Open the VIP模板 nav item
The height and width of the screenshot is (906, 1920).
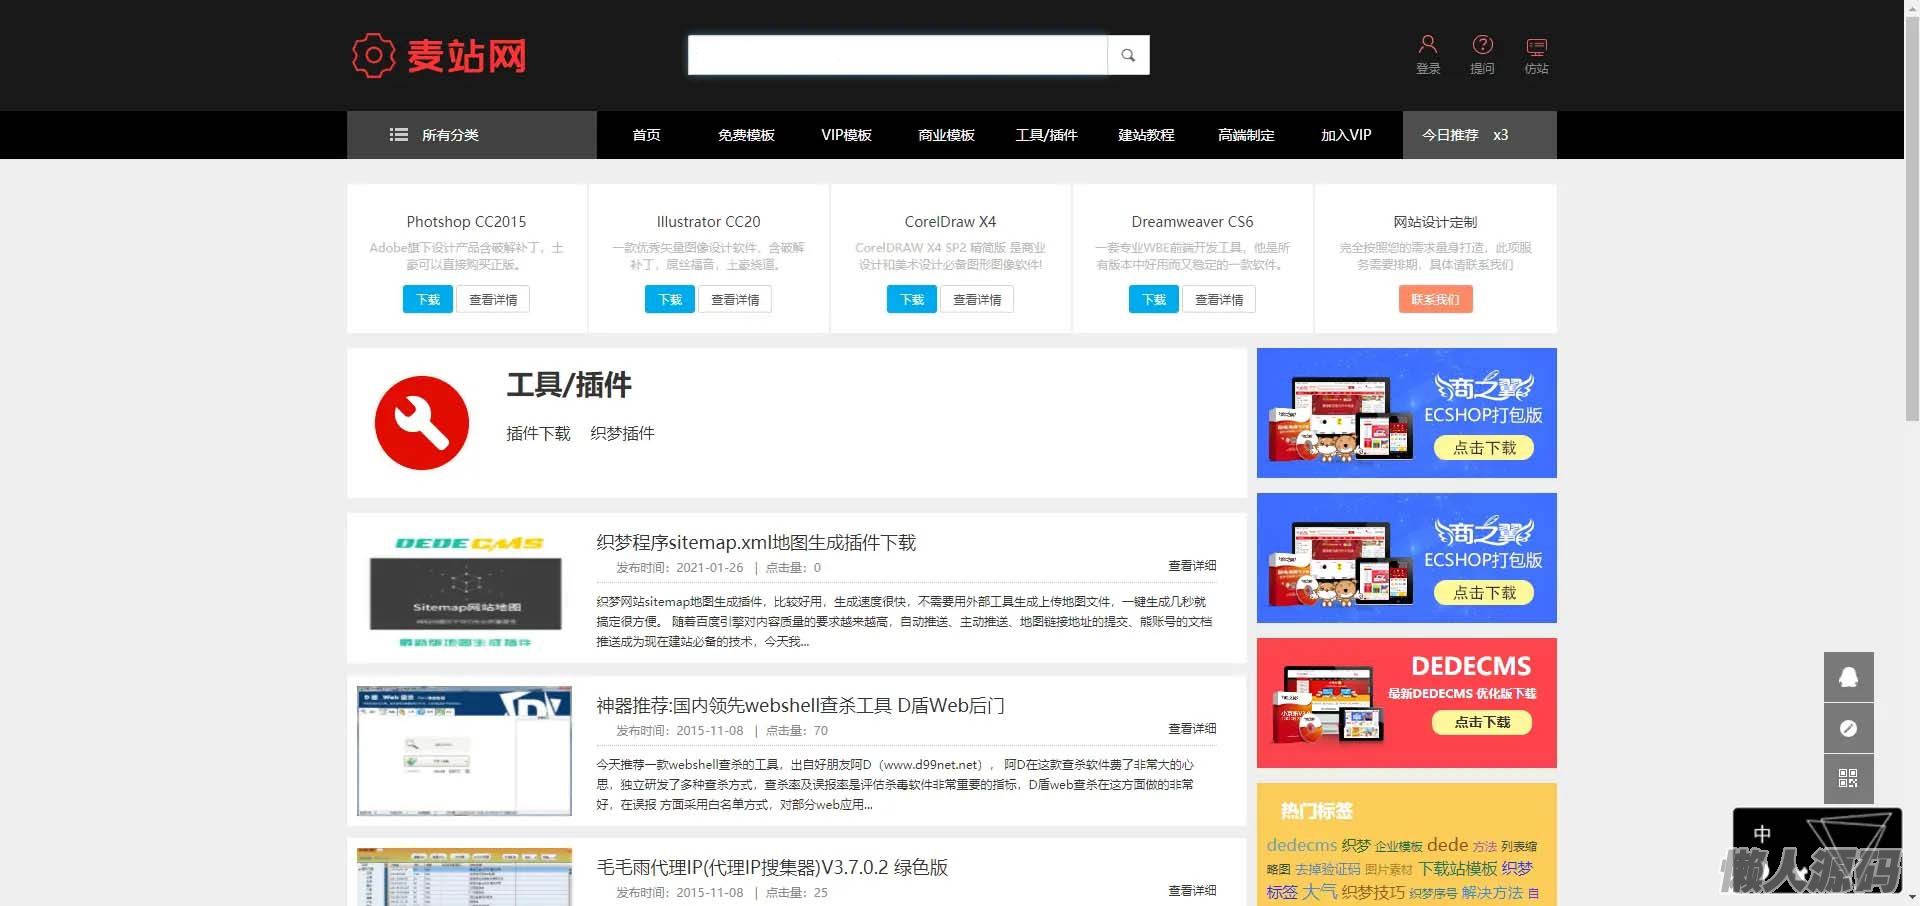pos(846,135)
